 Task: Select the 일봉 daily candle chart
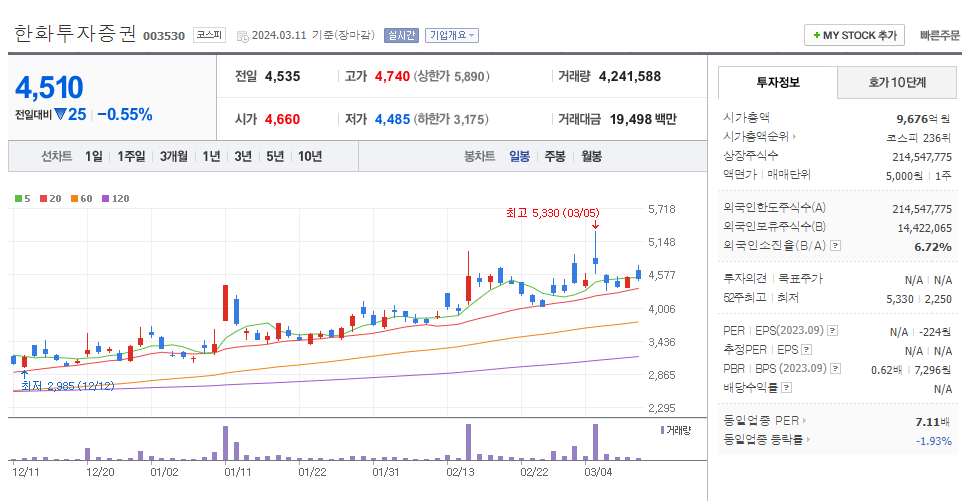tap(519, 156)
